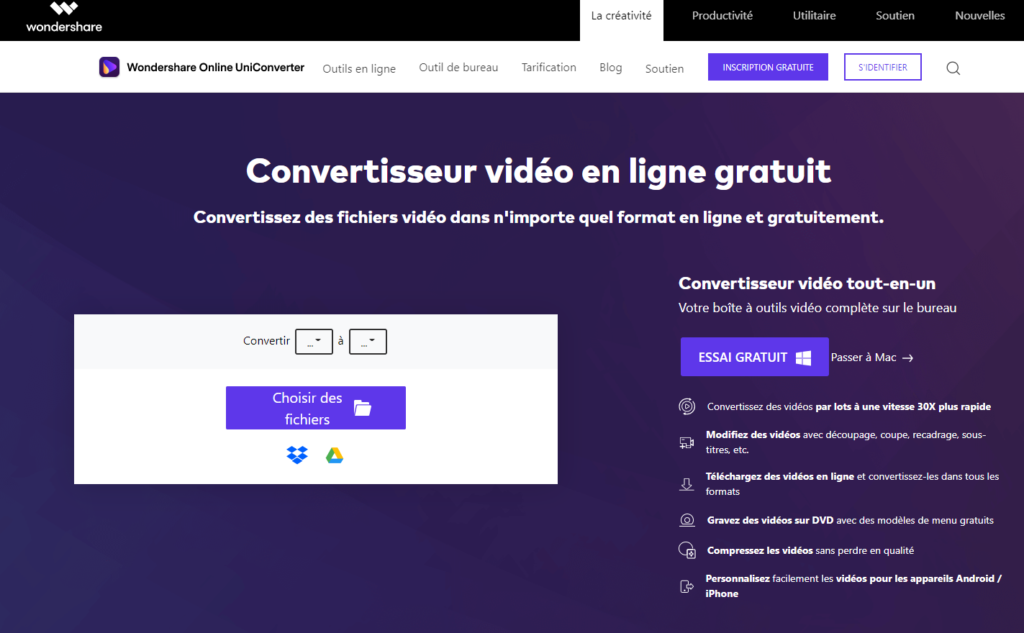Click the 'Convertir' label in converter box
This screenshot has height=633, width=1024.
(x=266, y=341)
